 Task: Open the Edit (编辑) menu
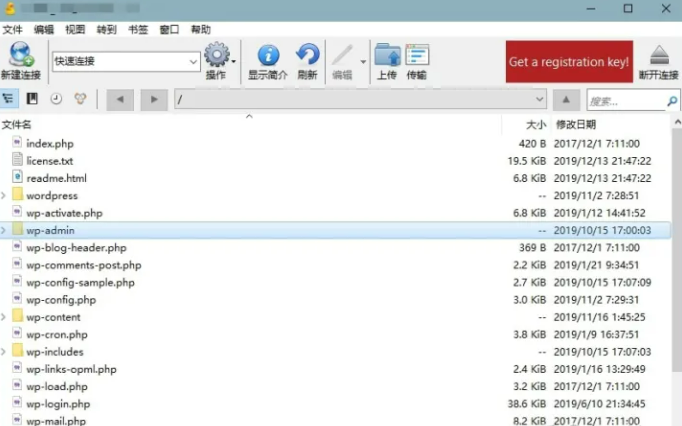point(44,30)
